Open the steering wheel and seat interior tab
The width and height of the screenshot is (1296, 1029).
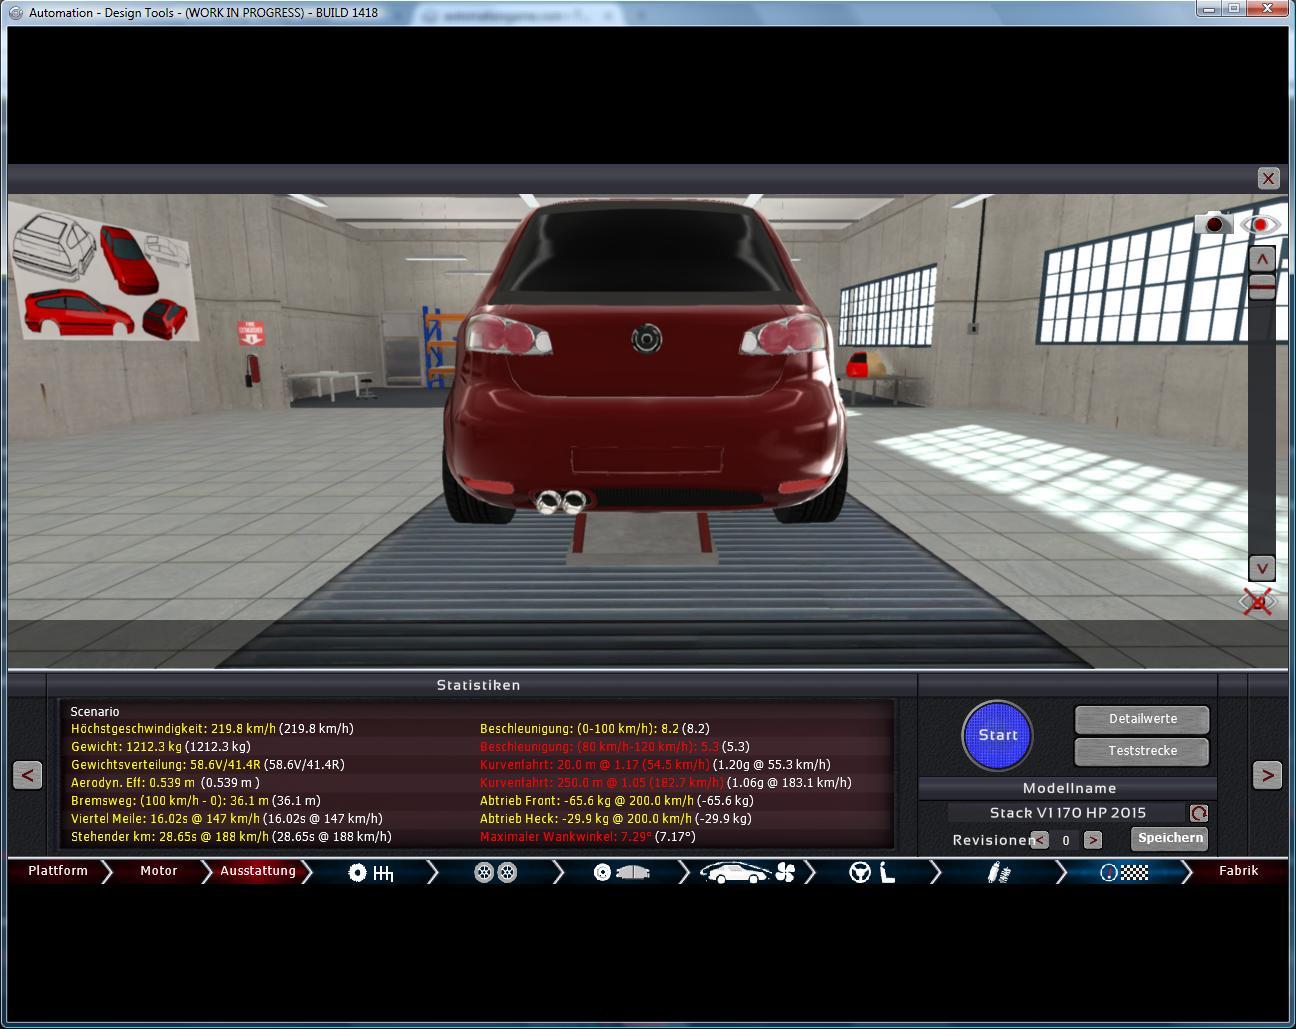(x=872, y=873)
